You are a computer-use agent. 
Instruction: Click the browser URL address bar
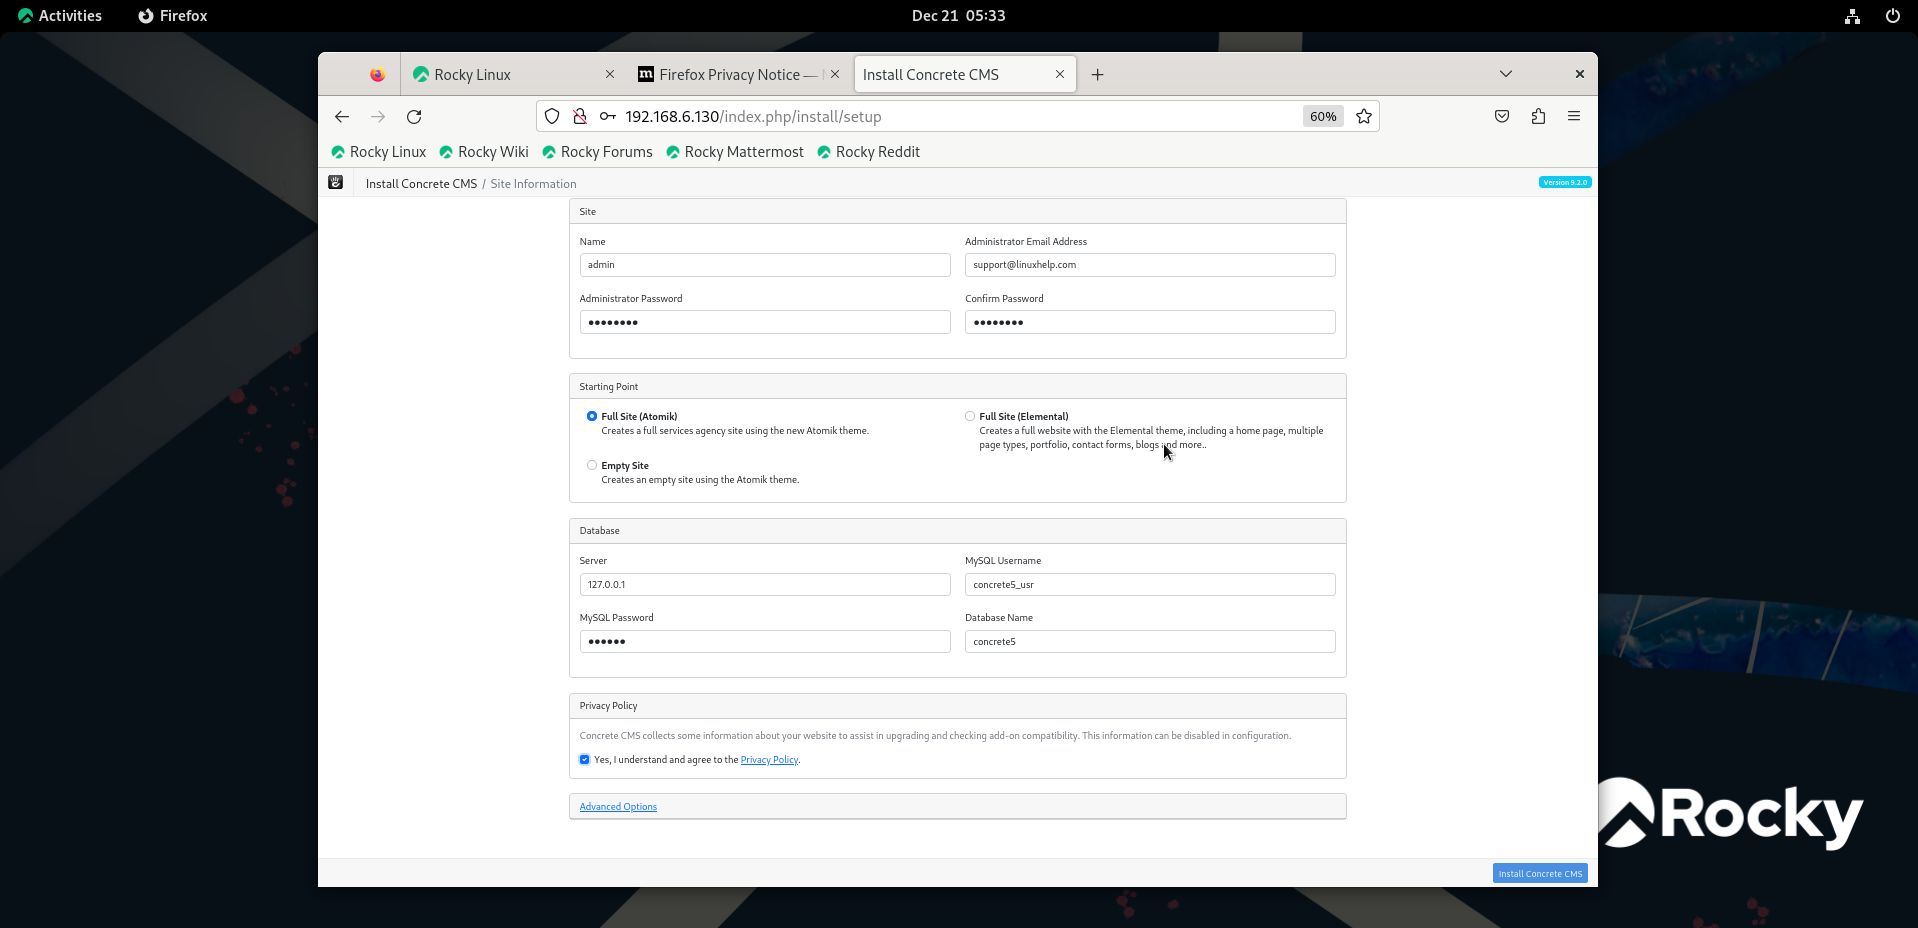pos(958,117)
